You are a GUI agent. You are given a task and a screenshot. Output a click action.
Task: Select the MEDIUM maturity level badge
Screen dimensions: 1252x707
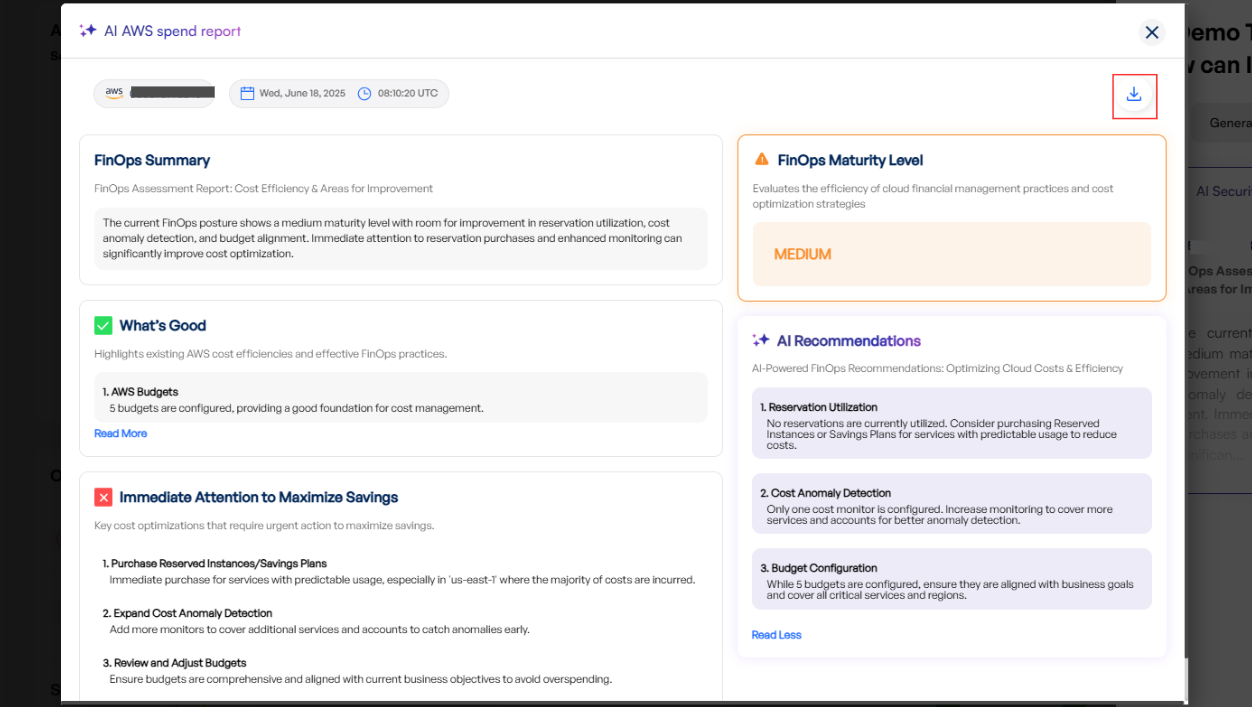pyautogui.click(x=802, y=254)
